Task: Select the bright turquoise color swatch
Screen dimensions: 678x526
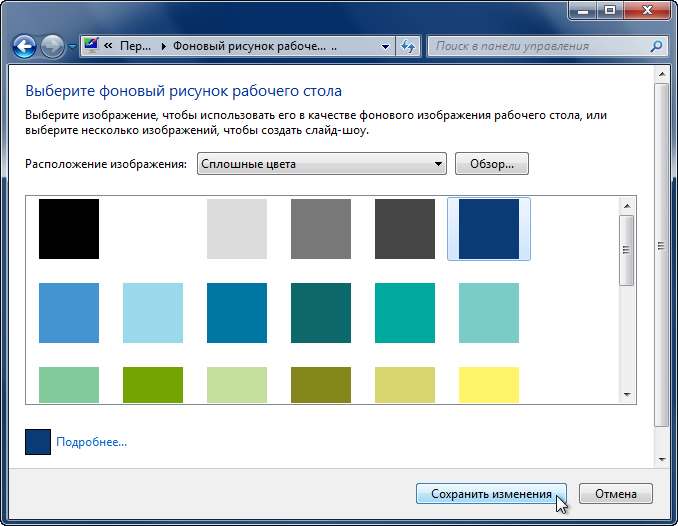Action: point(405,313)
